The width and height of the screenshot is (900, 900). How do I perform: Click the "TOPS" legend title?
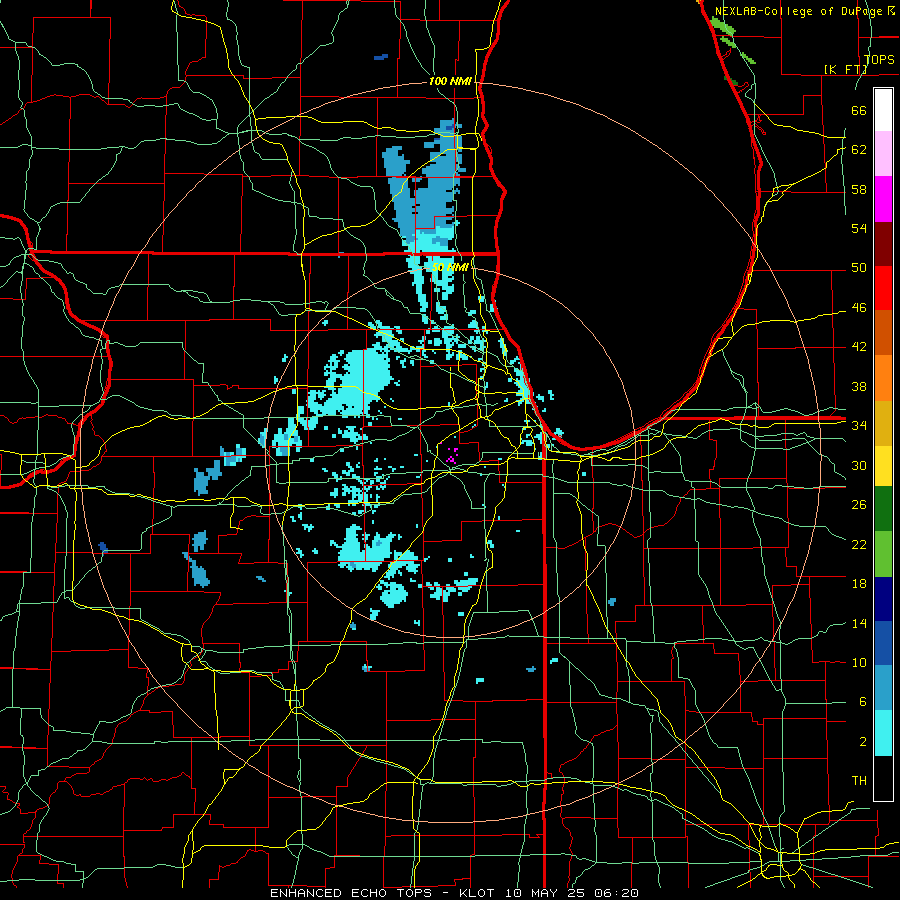(x=879, y=60)
